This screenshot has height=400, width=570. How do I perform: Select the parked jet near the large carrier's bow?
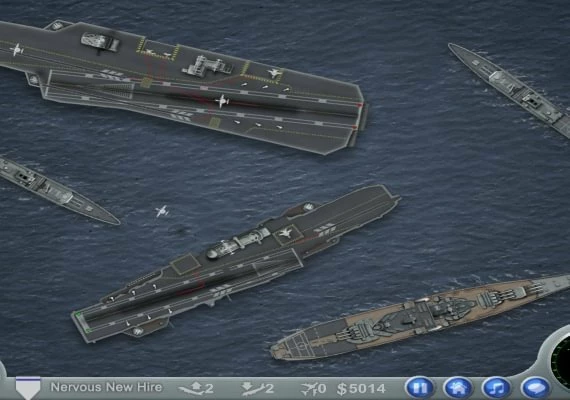tap(275, 74)
